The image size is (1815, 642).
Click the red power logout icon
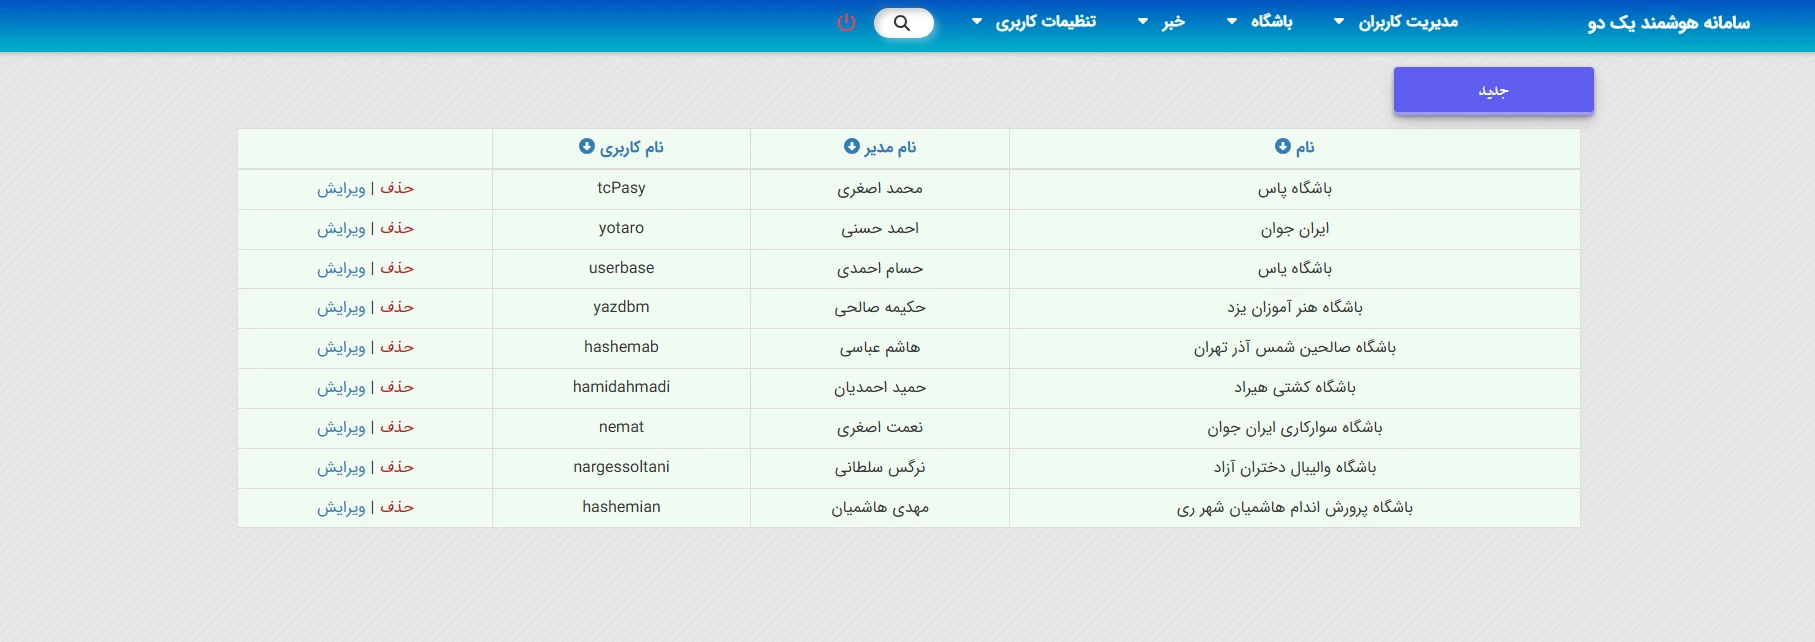pyautogui.click(x=846, y=22)
